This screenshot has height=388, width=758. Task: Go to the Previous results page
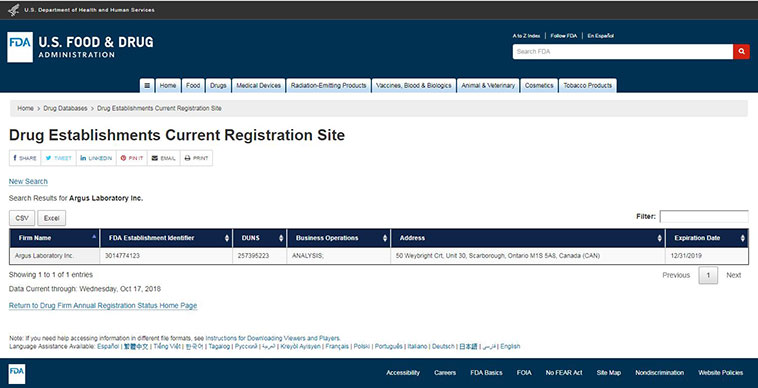(676, 275)
